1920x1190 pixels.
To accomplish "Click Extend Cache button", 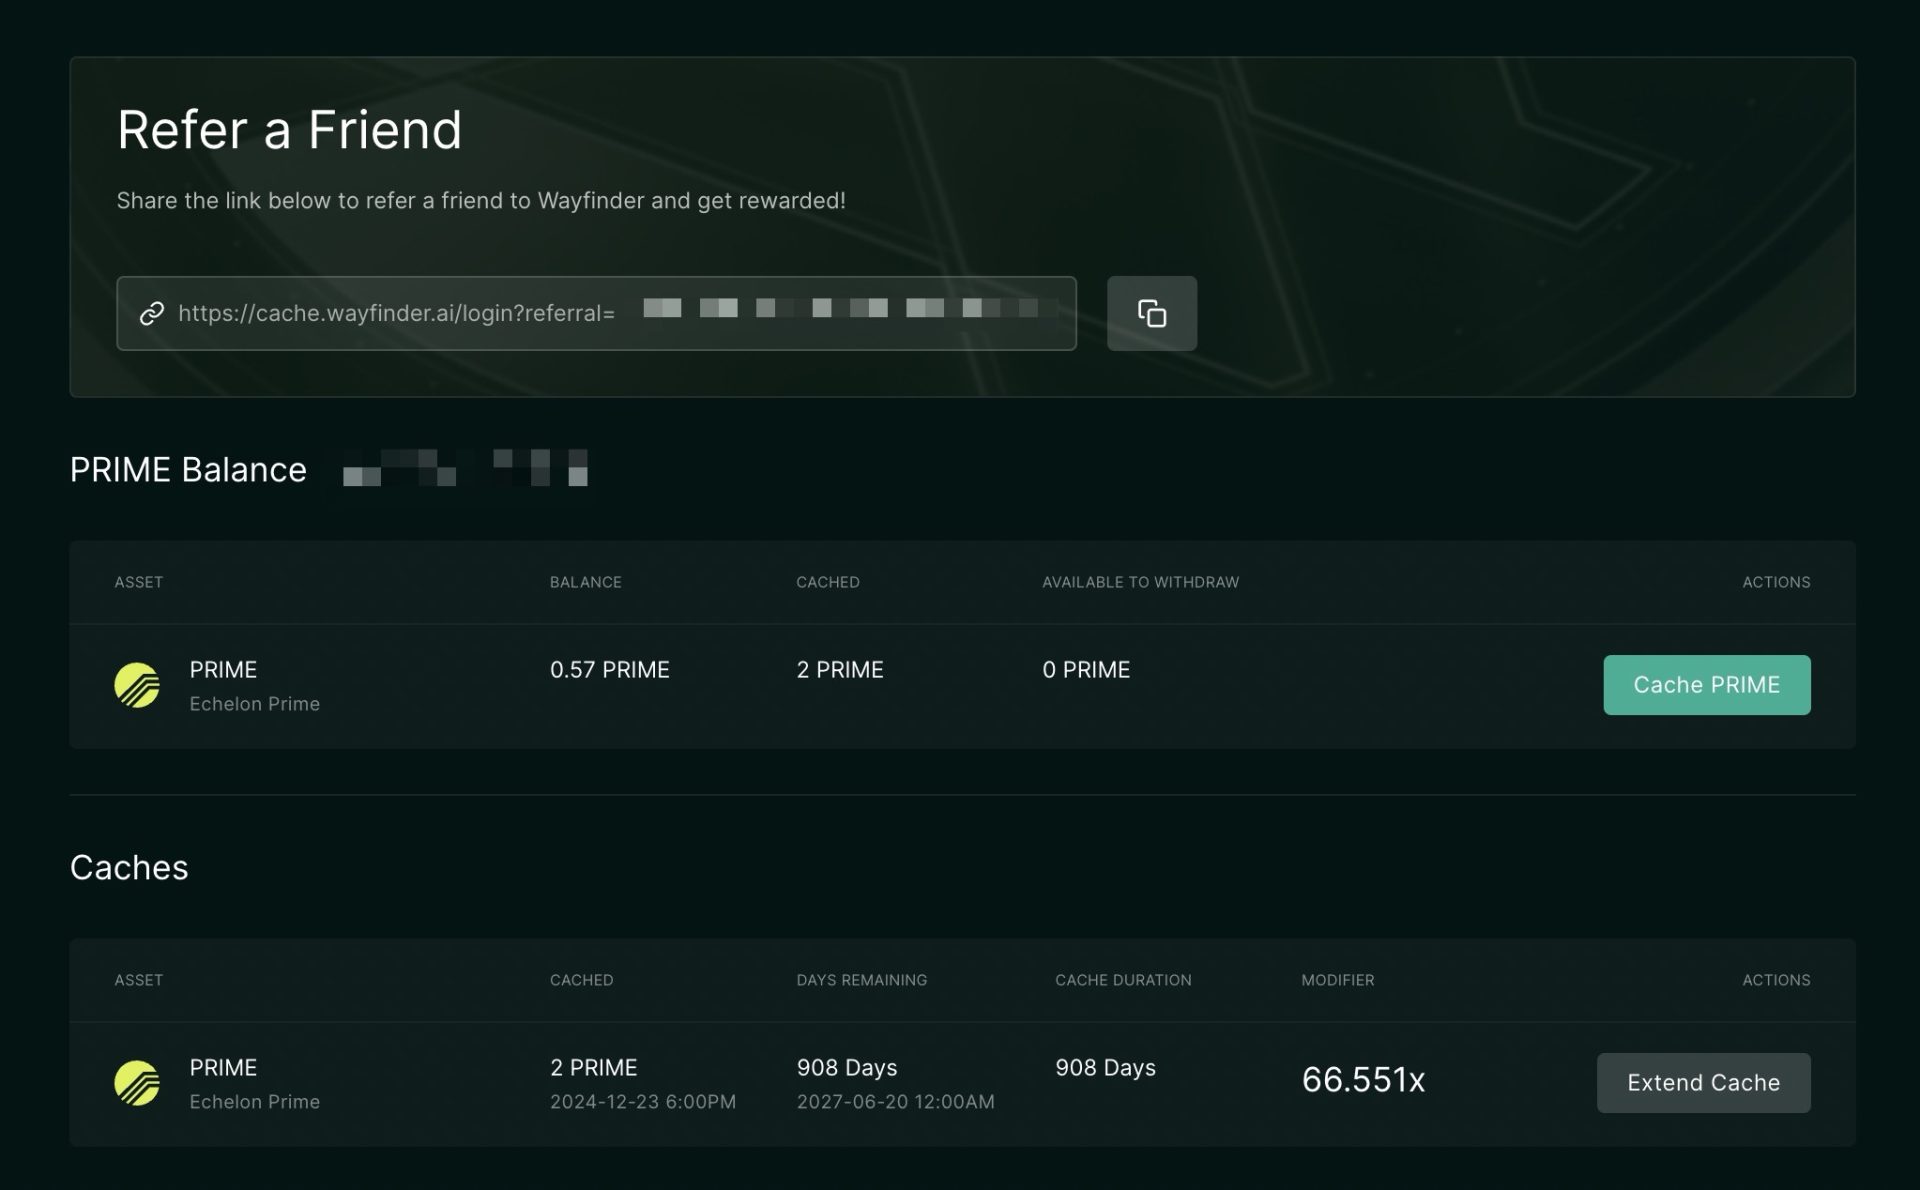I will pyautogui.click(x=1703, y=1082).
